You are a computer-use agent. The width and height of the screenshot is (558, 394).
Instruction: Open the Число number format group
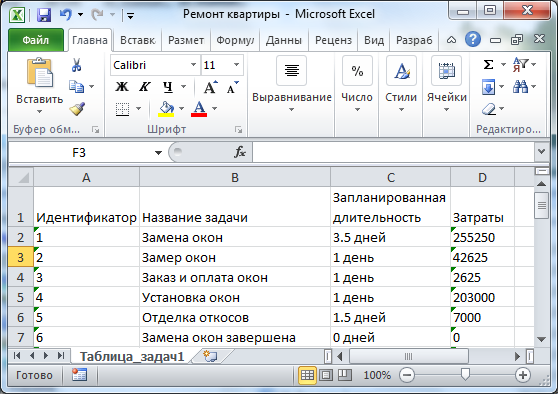pyautogui.click(x=357, y=85)
